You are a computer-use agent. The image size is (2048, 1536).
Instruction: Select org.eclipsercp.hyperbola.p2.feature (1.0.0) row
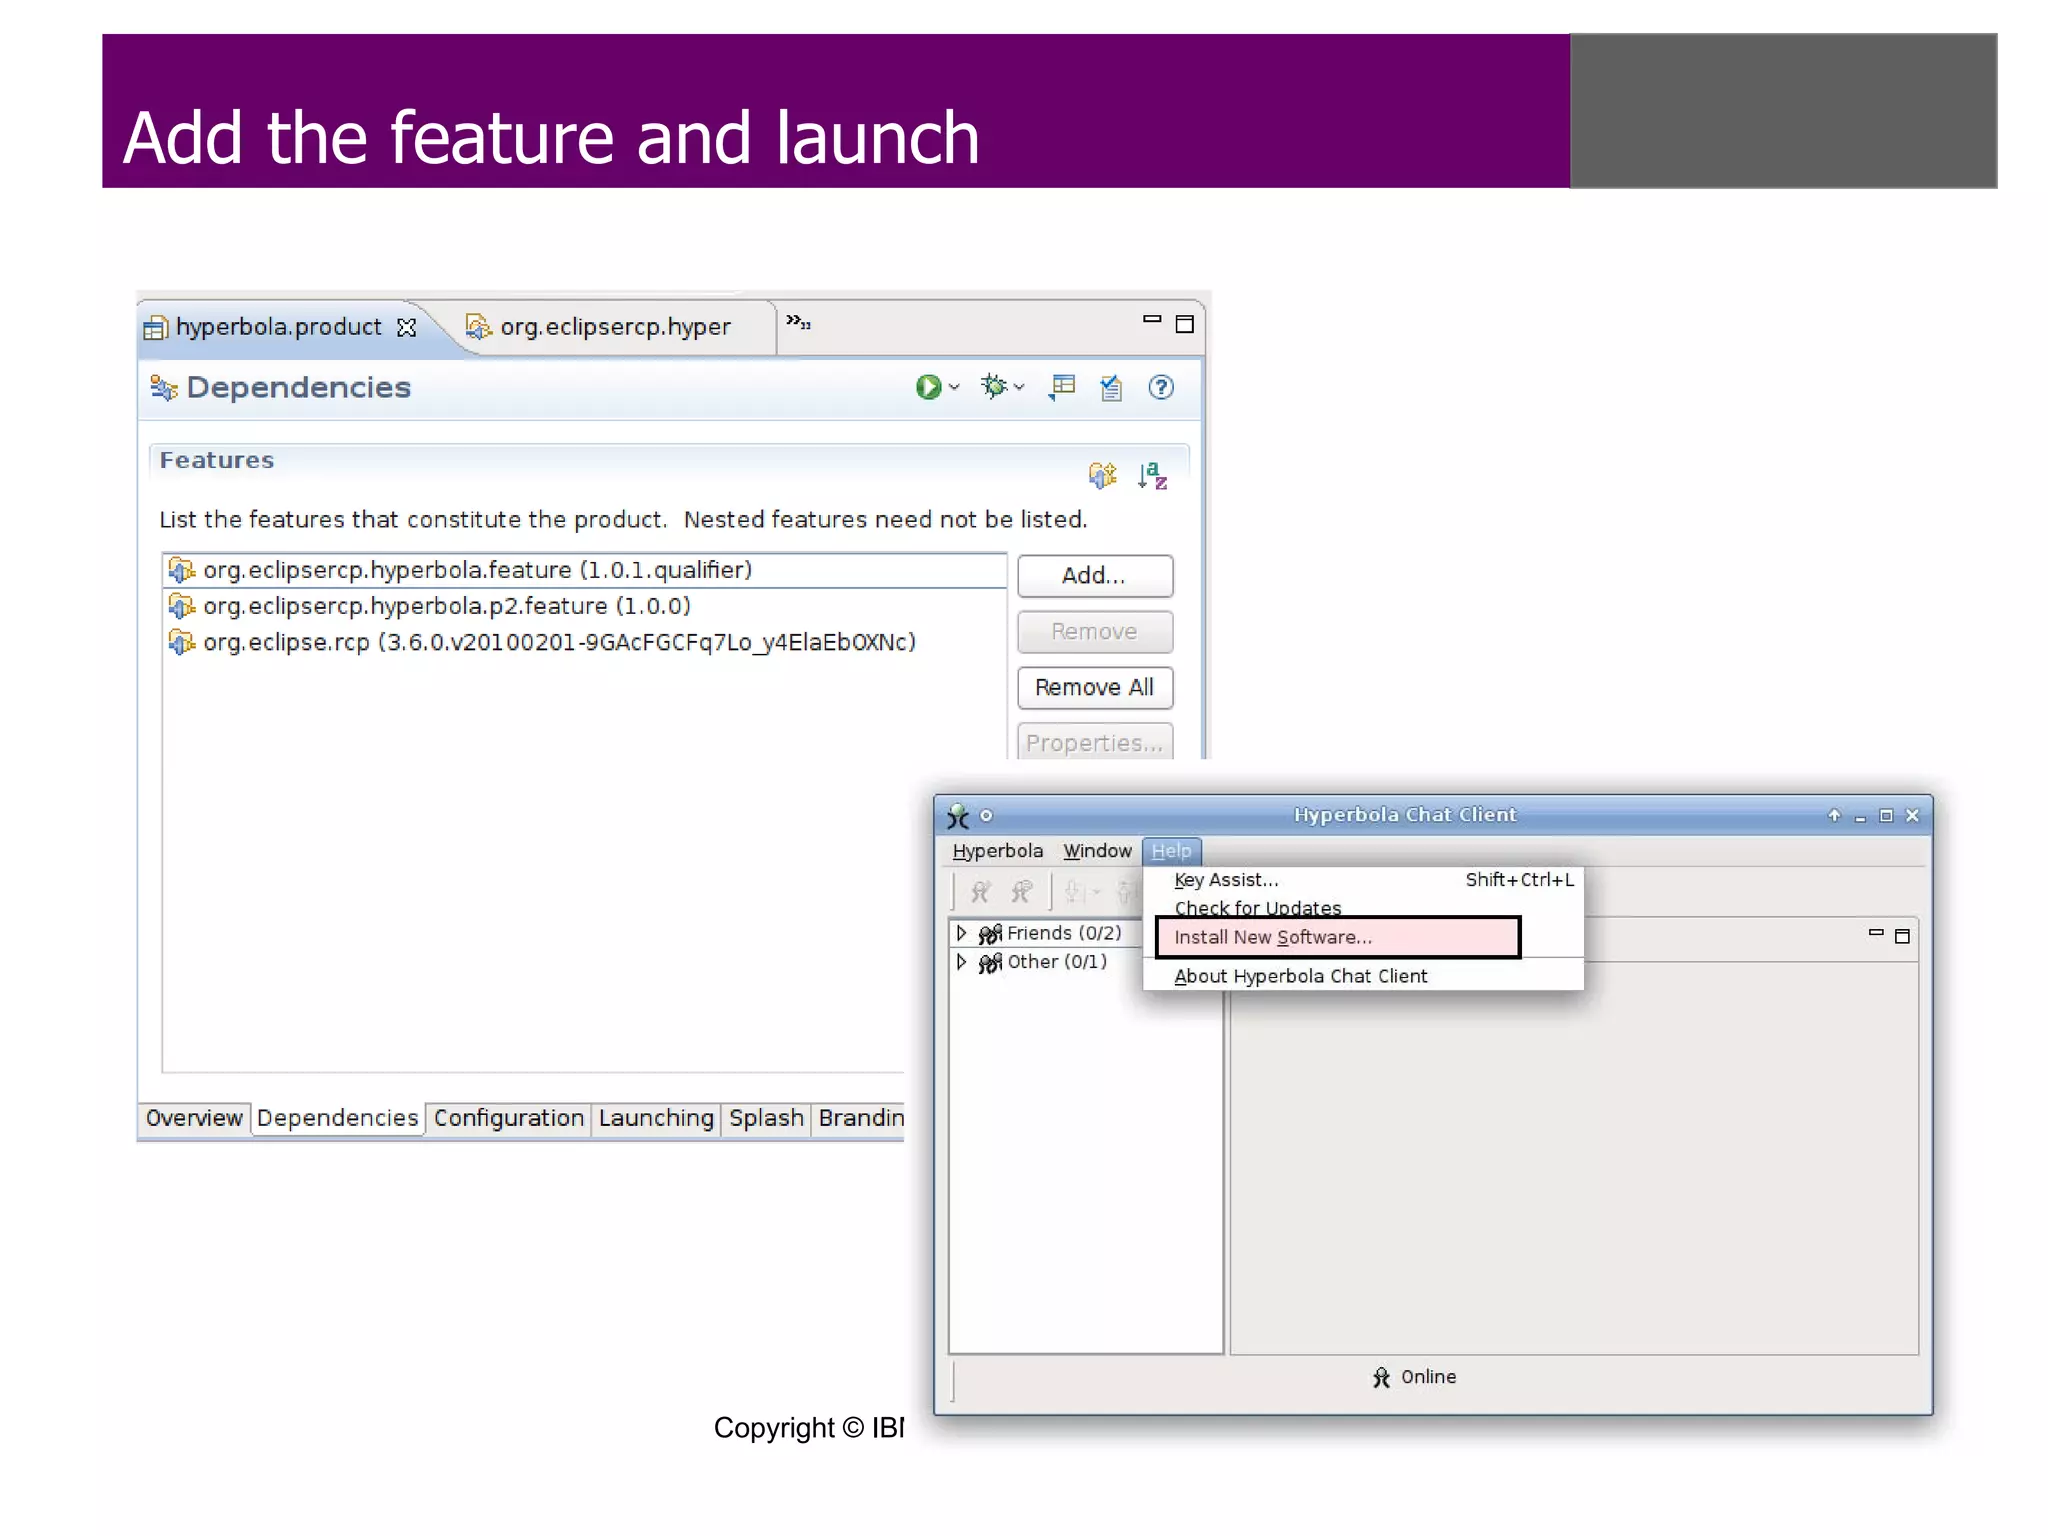(x=584, y=606)
